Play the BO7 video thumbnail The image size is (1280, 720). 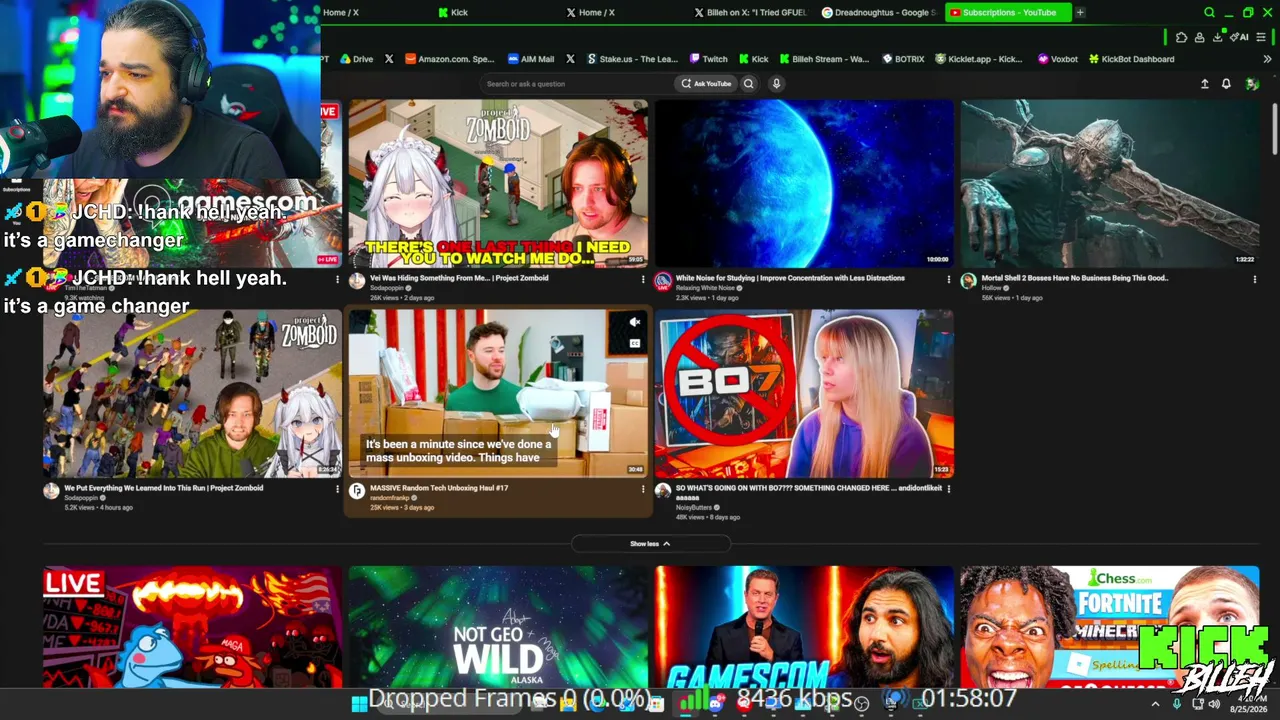coord(804,394)
